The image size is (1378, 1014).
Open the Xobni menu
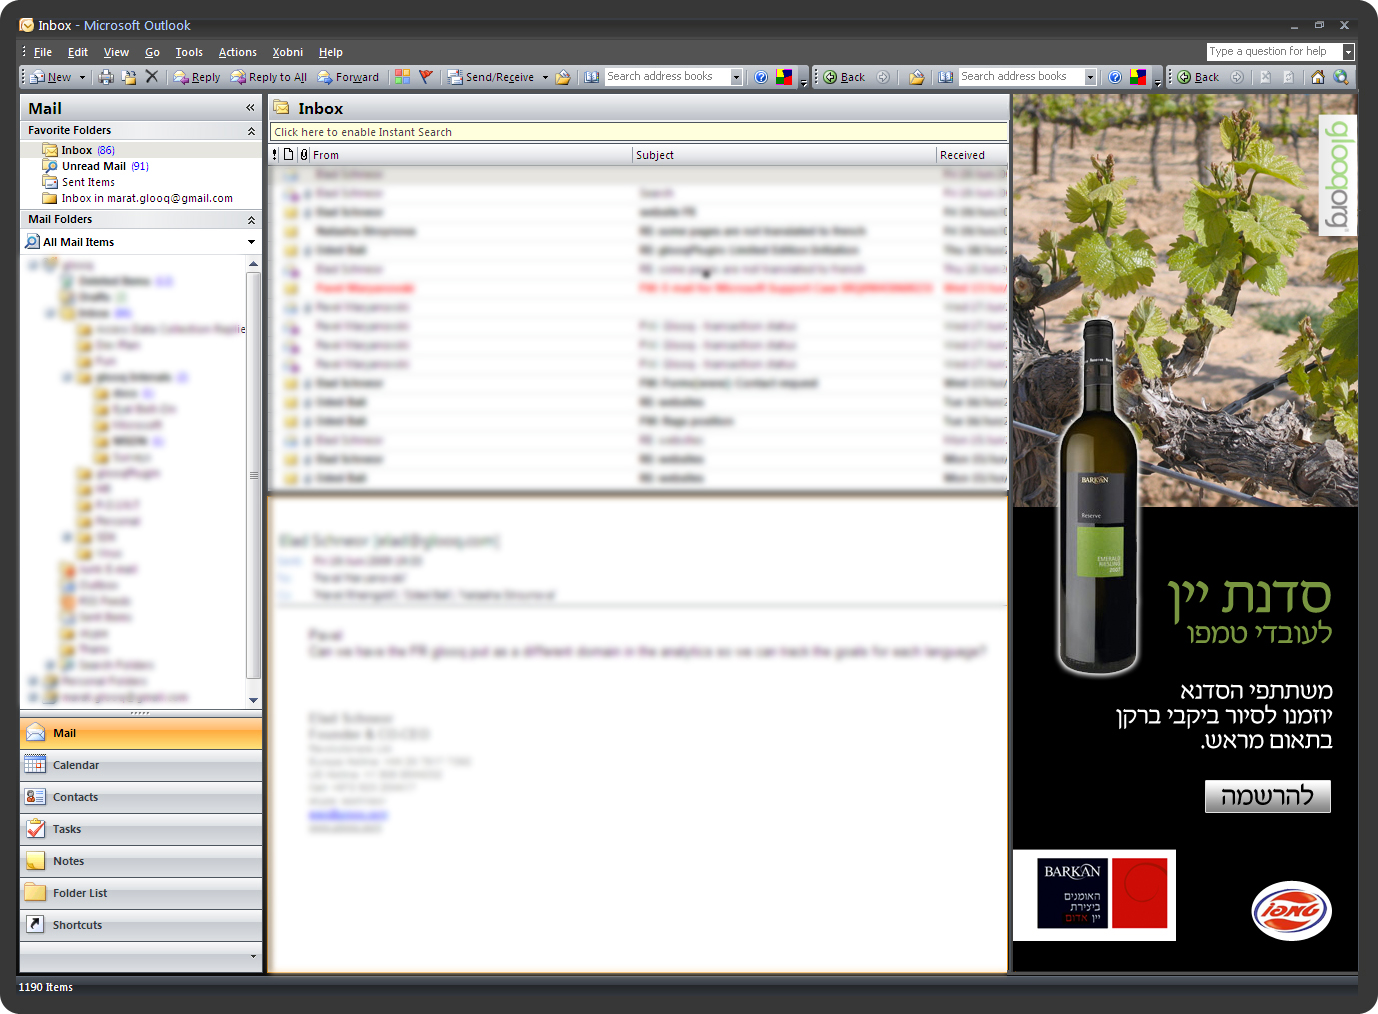pyautogui.click(x=287, y=52)
